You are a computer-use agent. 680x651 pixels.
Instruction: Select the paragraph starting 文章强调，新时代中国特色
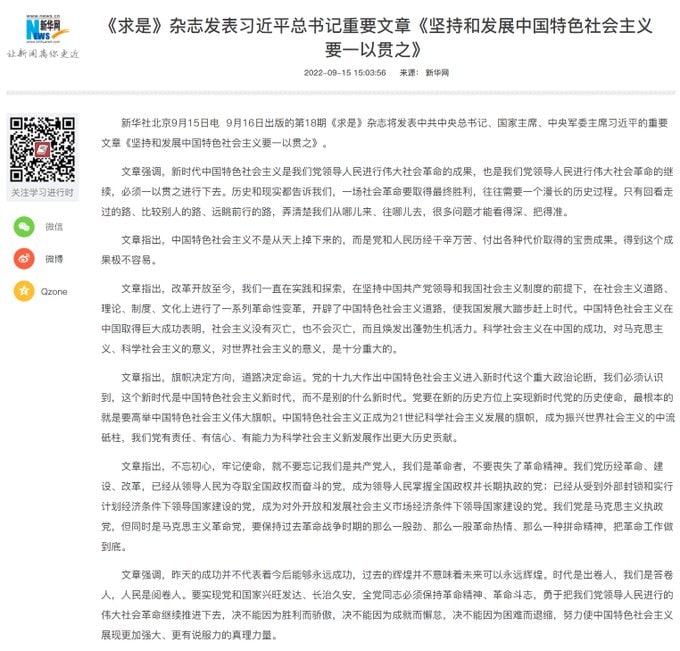(387, 192)
